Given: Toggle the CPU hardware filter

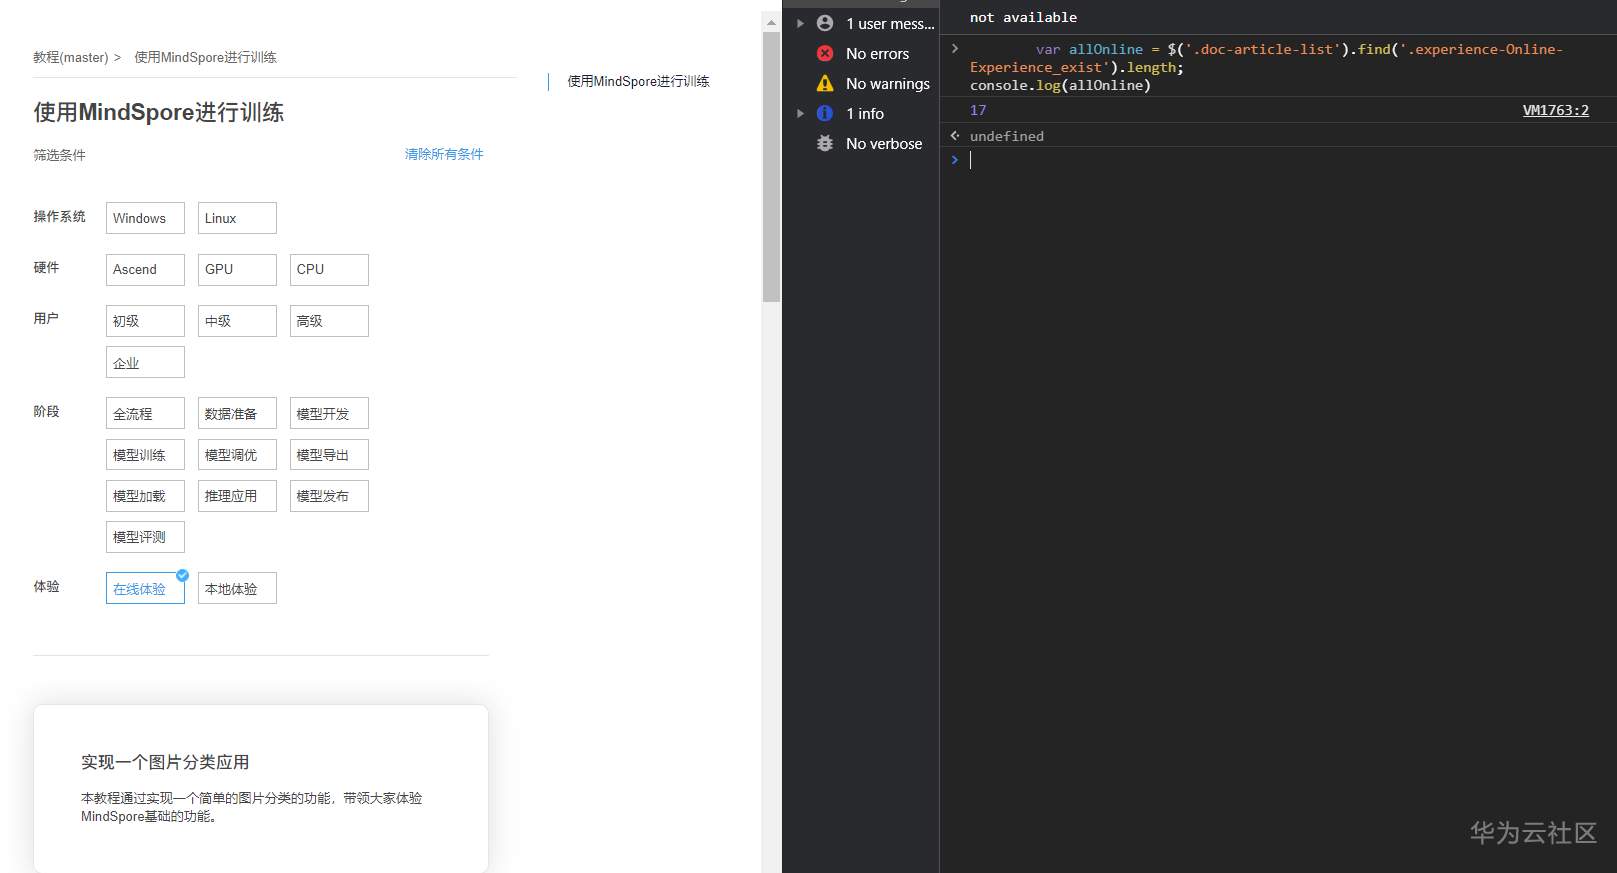Looking at the screenshot, I should [x=329, y=269].
